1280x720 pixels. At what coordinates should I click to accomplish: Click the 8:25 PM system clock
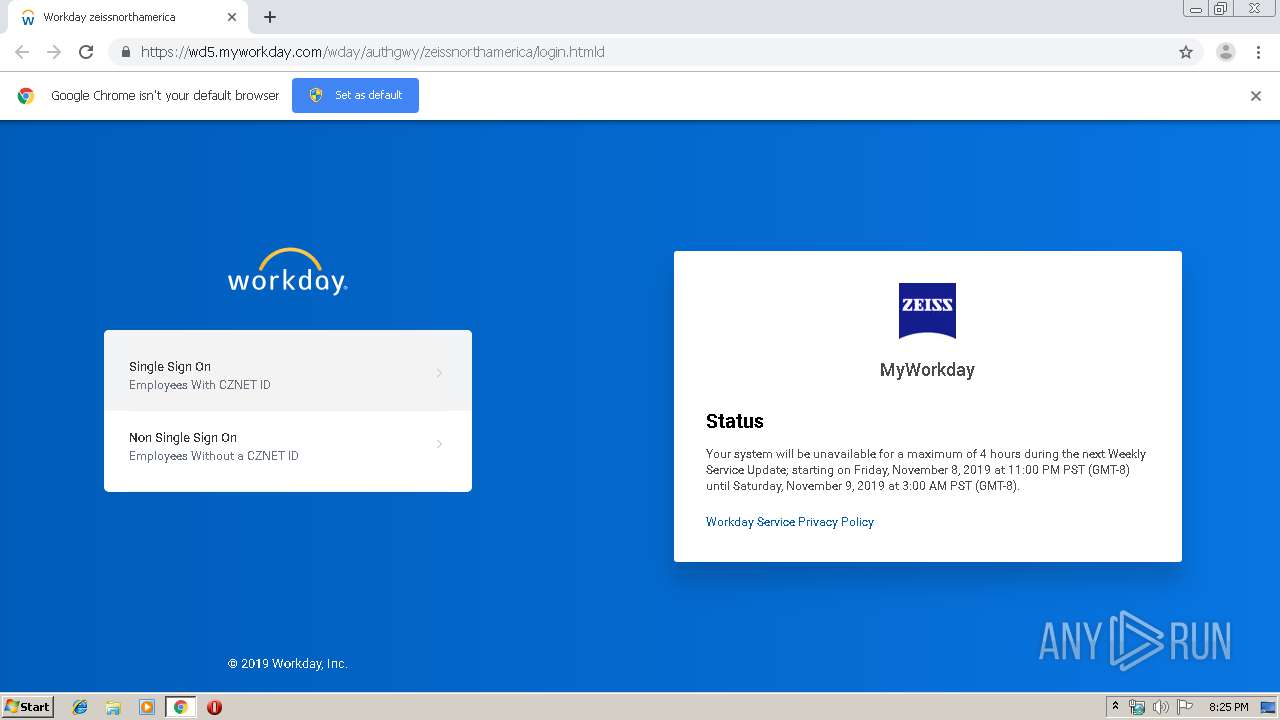[x=1228, y=707]
